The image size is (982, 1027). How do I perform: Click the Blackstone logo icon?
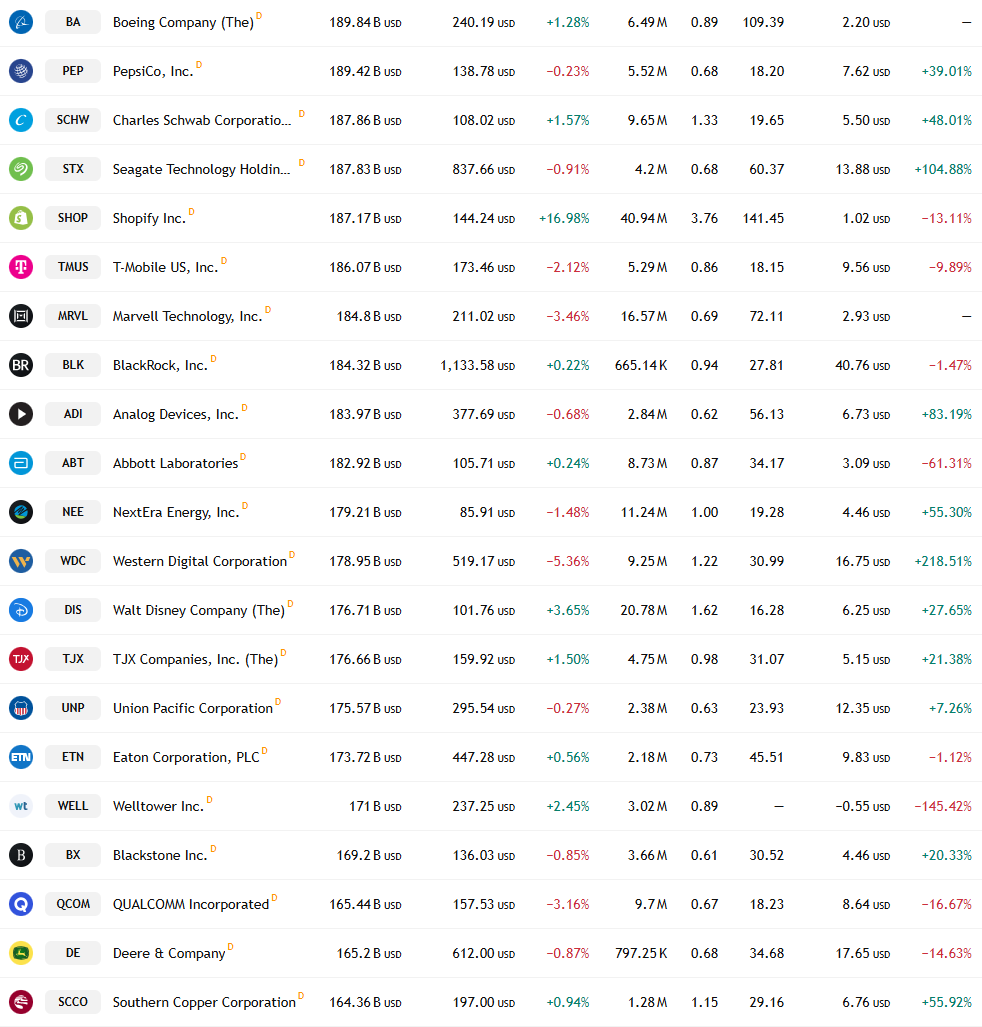click(x=21, y=855)
